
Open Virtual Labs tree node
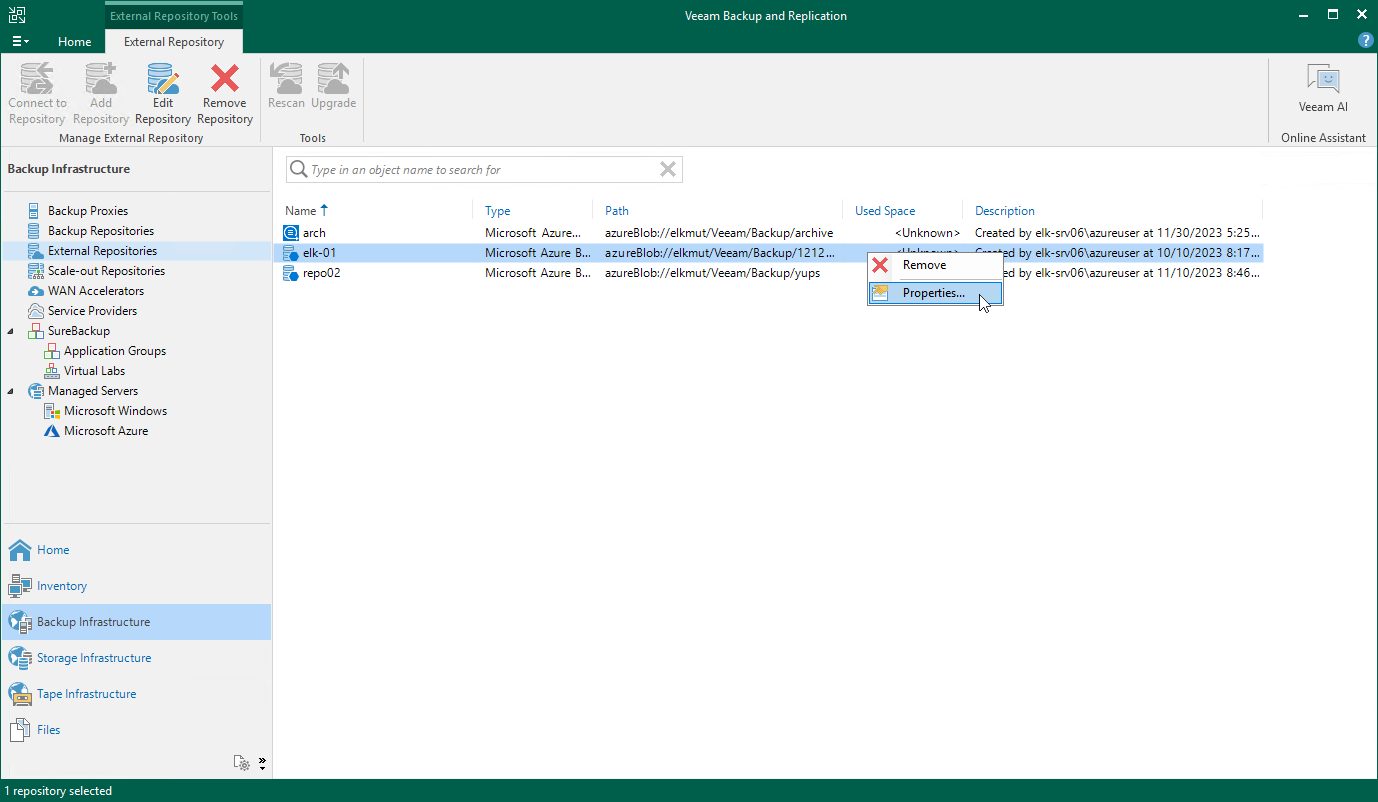pos(94,371)
